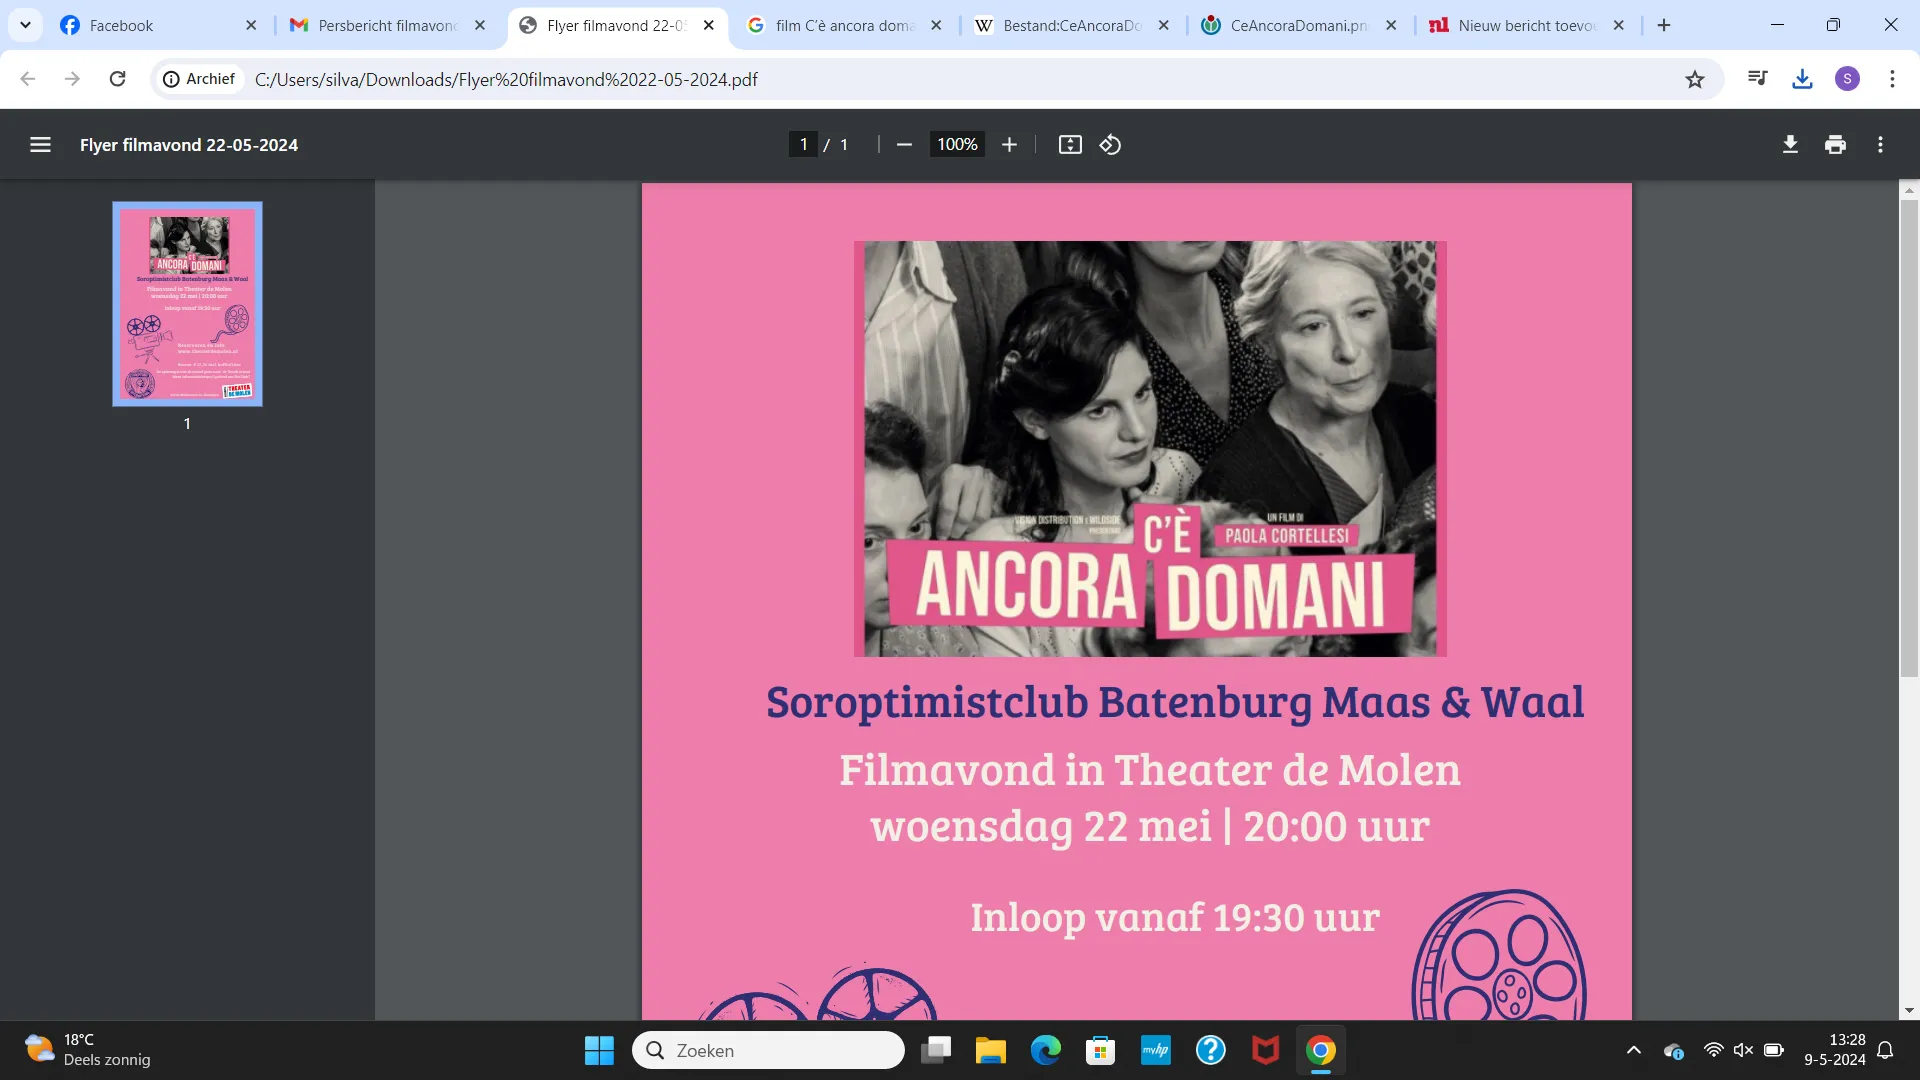This screenshot has width=1920, height=1080.
Task: Print the flyer PDF
Action: pos(1835,145)
